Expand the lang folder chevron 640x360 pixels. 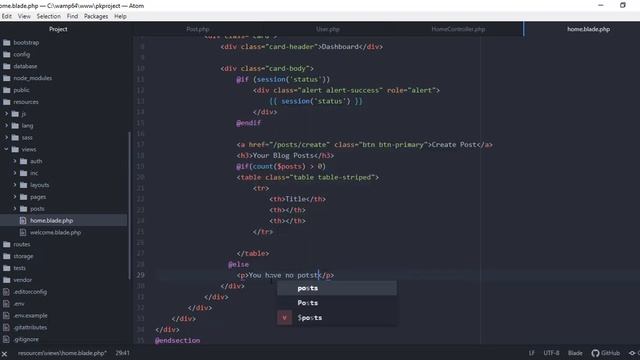pyautogui.click(x=6, y=126)
